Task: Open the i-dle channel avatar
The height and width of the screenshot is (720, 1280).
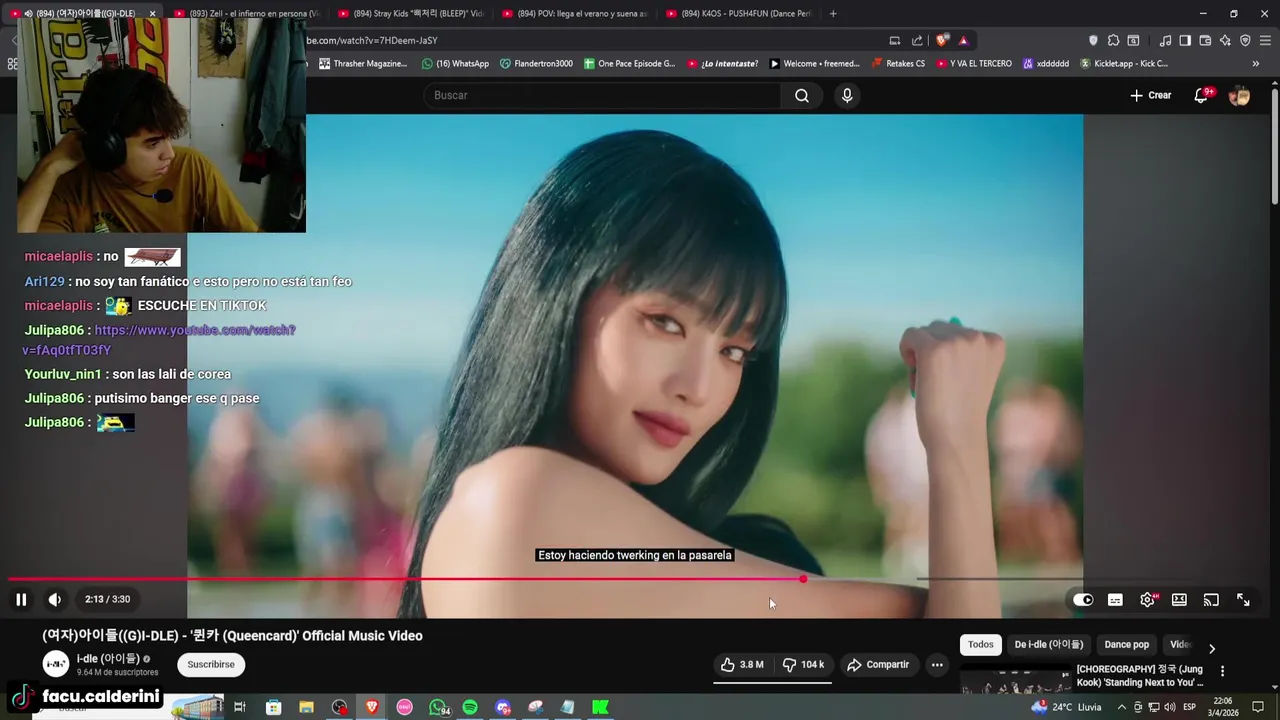Action: pos(56,664)
